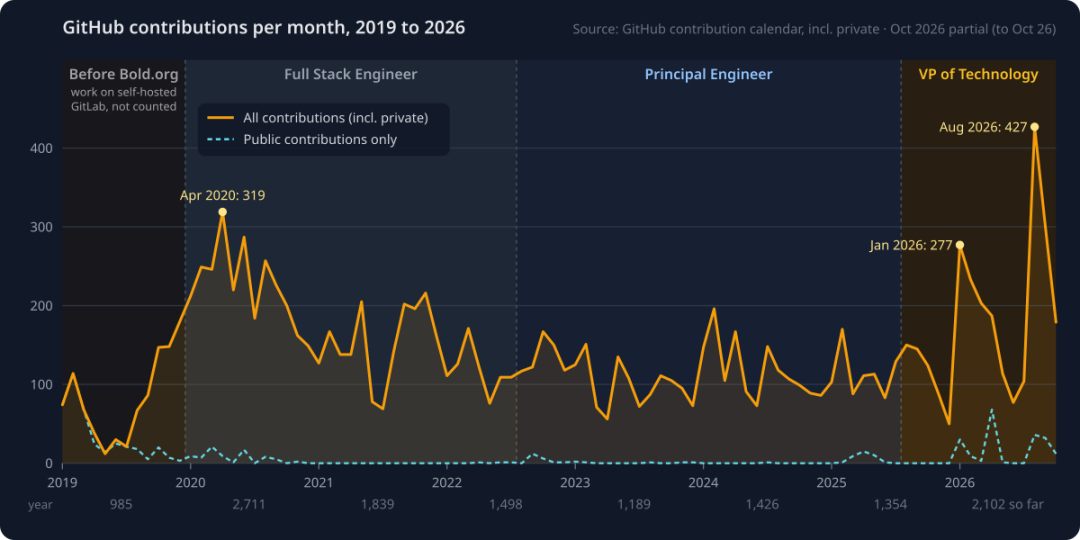Click the 2,102 so far yearly total
Screen dimensions: 1080x540
coord(1008,505)
